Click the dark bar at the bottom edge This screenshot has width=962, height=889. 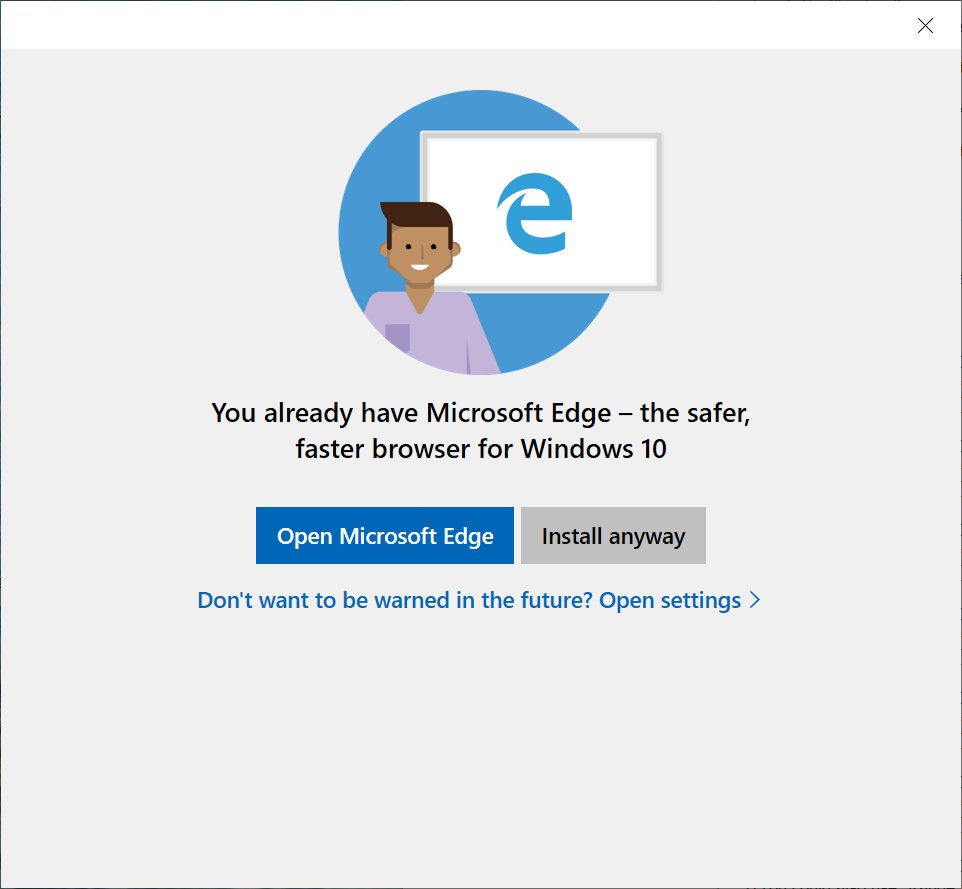(480, 885)
